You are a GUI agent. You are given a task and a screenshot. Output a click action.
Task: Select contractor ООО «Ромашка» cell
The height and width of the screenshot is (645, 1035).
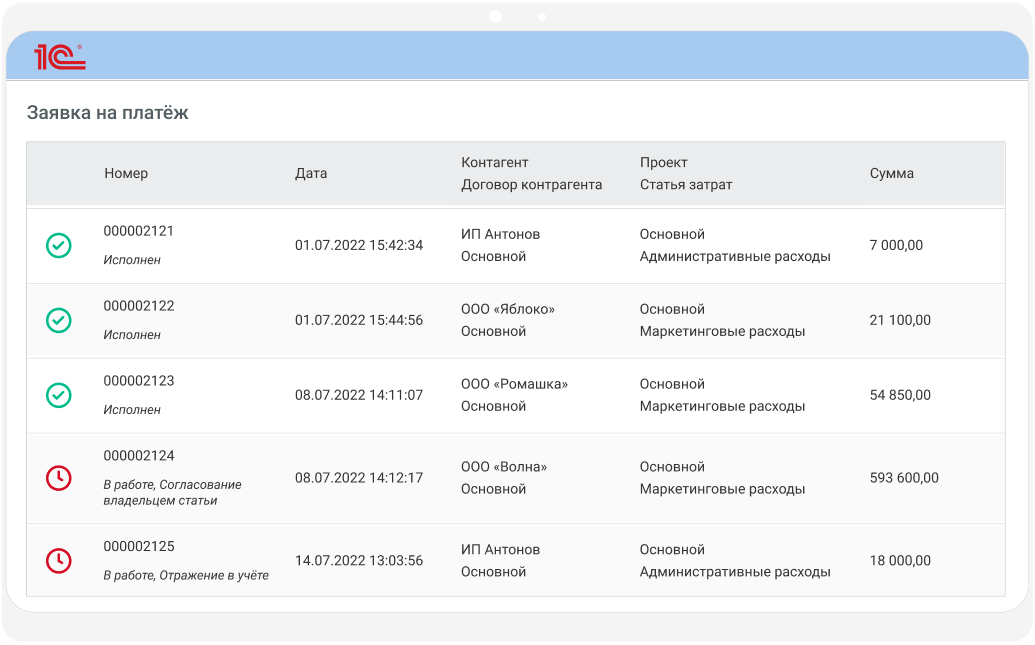pos(513,384)
